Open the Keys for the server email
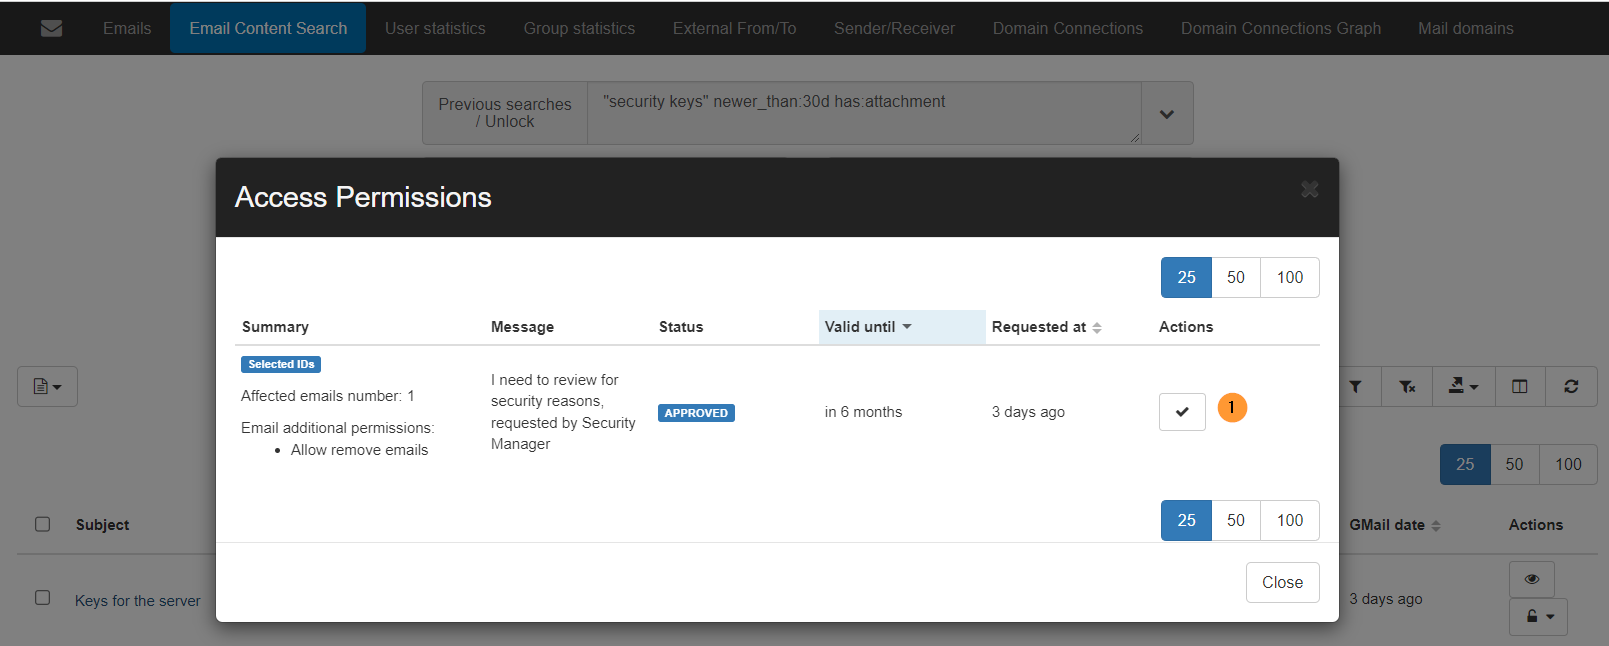Screen dimensions: 1609x646 pyautogui.click(x=138, y=601)
